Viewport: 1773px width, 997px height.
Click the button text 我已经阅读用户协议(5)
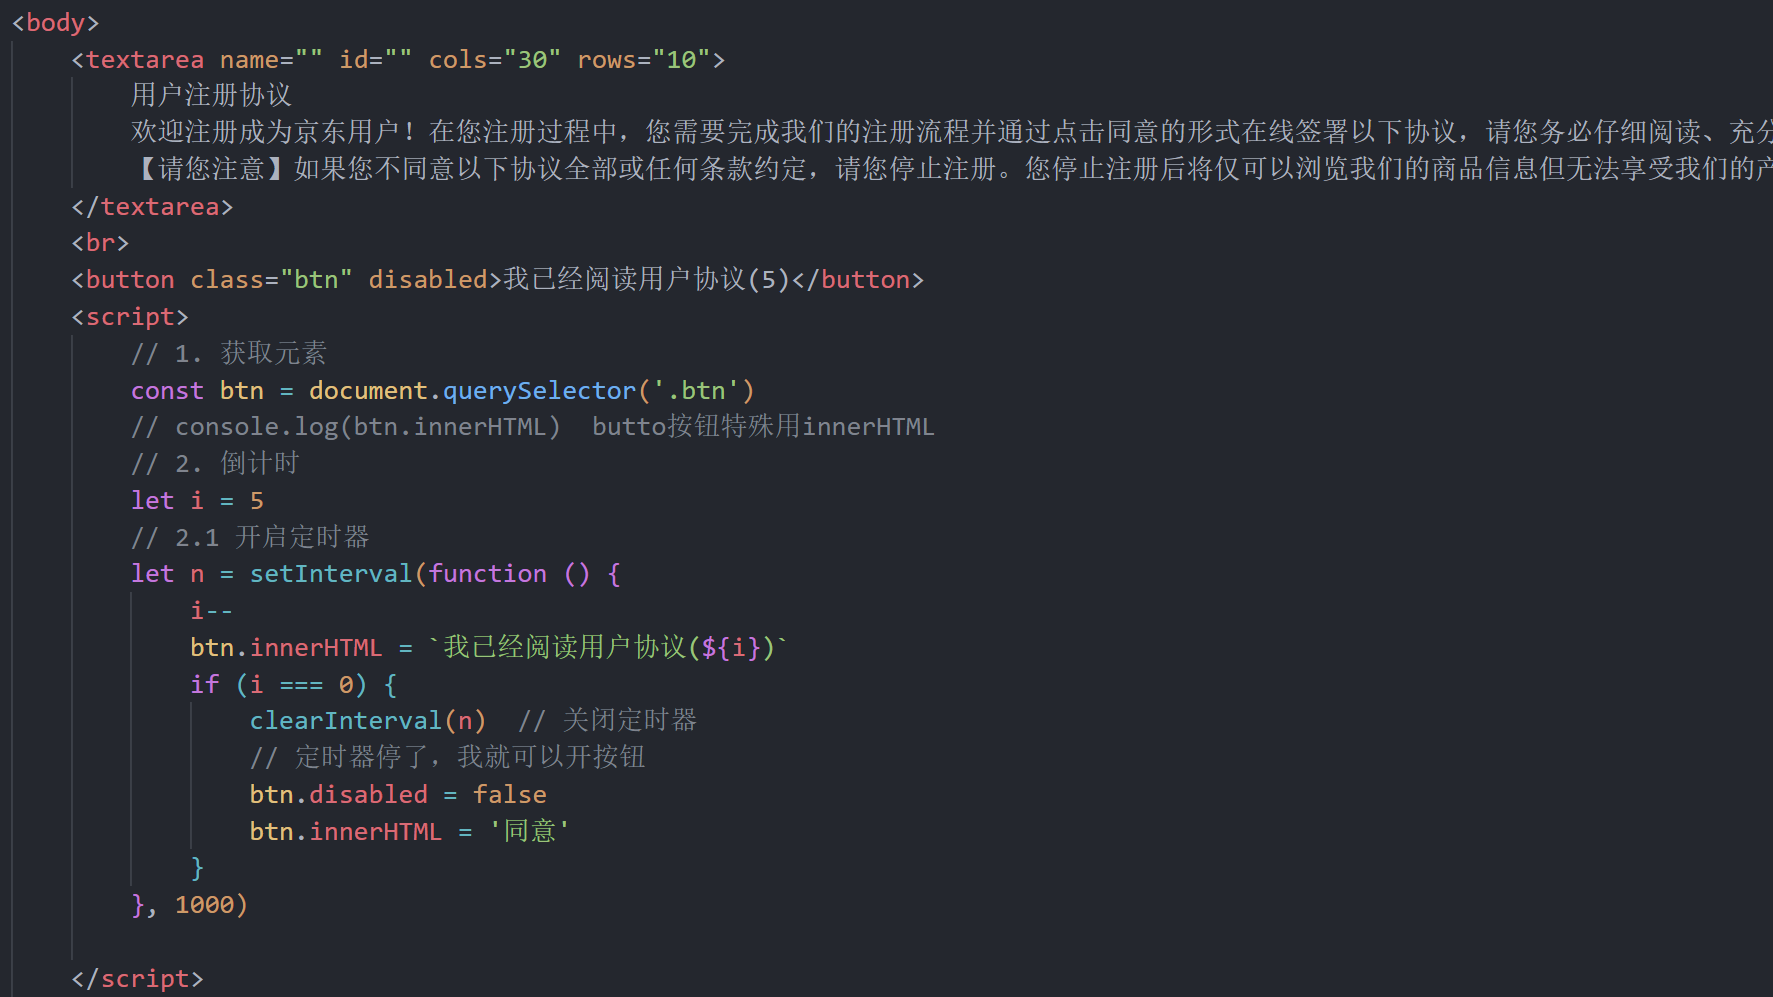pyautogui.click(x=647, y=280)
